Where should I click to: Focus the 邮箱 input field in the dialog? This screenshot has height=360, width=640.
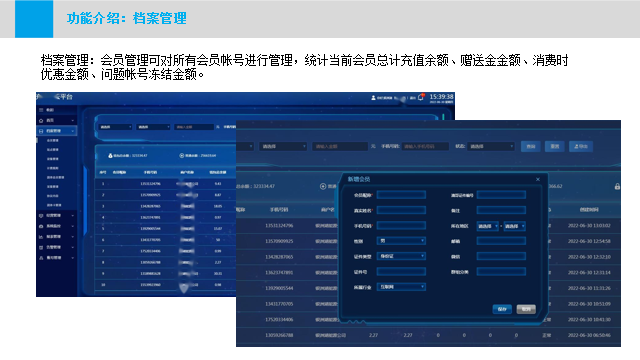click(501, 241)
